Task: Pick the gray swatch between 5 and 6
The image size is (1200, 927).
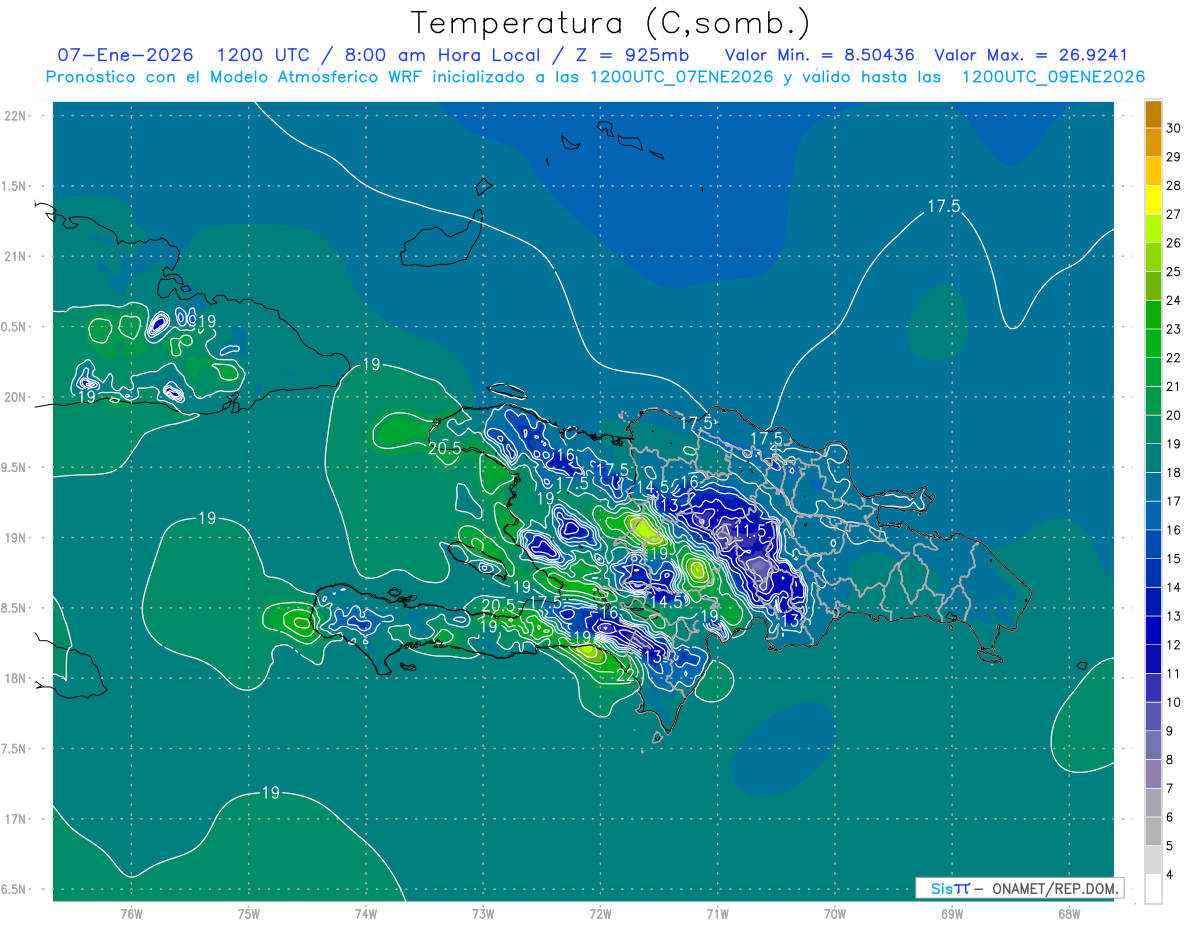Action: tap(1153, 831)
